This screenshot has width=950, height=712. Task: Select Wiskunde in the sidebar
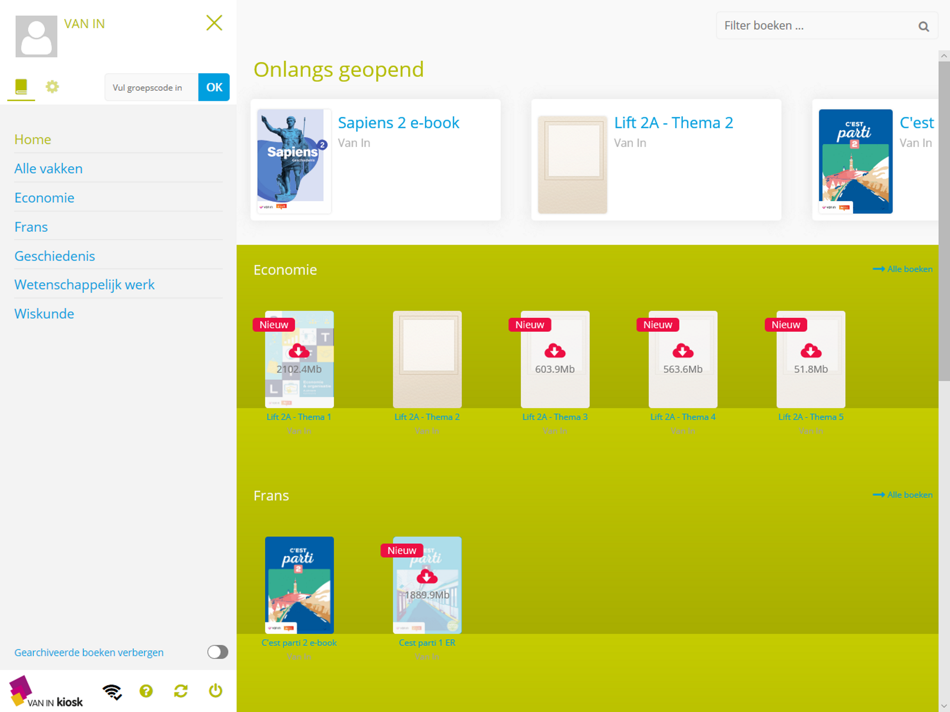tap(44, 314)
